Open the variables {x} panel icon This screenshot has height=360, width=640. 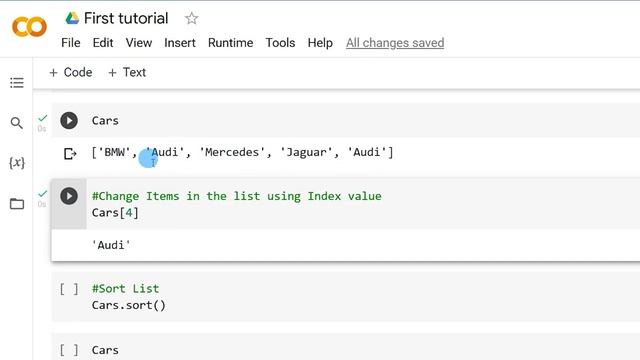[17, 163]
